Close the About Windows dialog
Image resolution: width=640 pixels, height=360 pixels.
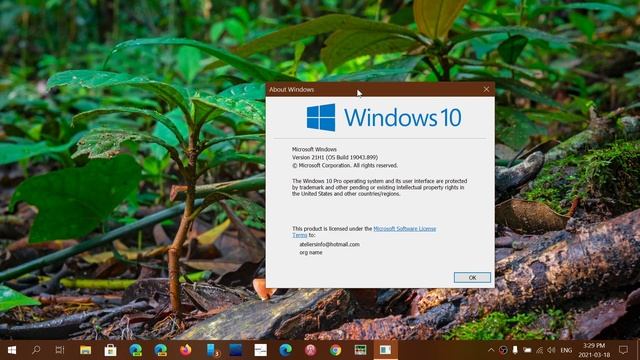(x=486, y=89)
